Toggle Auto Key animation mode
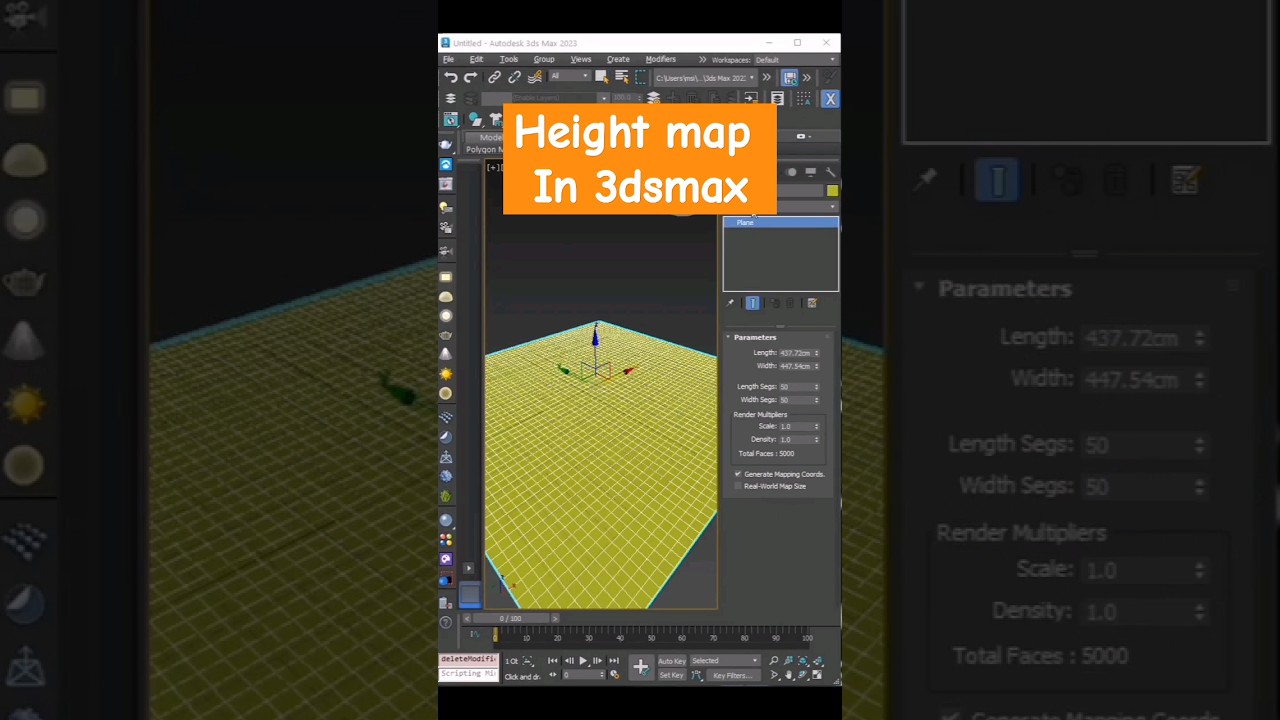Image resolution: width=1280 pixels, height=720 pixels. point(672,661)
